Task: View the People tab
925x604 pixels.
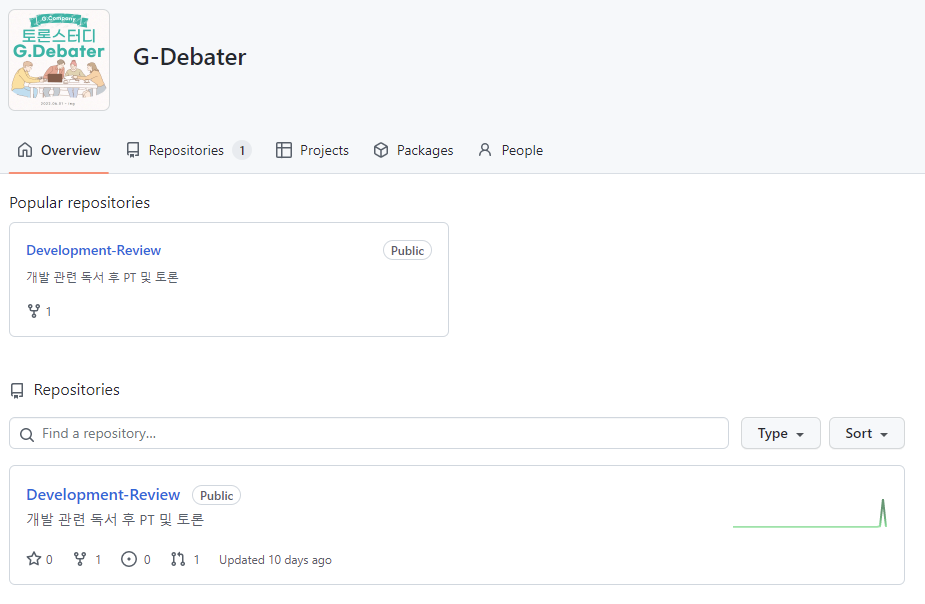Action: point(511,150)
